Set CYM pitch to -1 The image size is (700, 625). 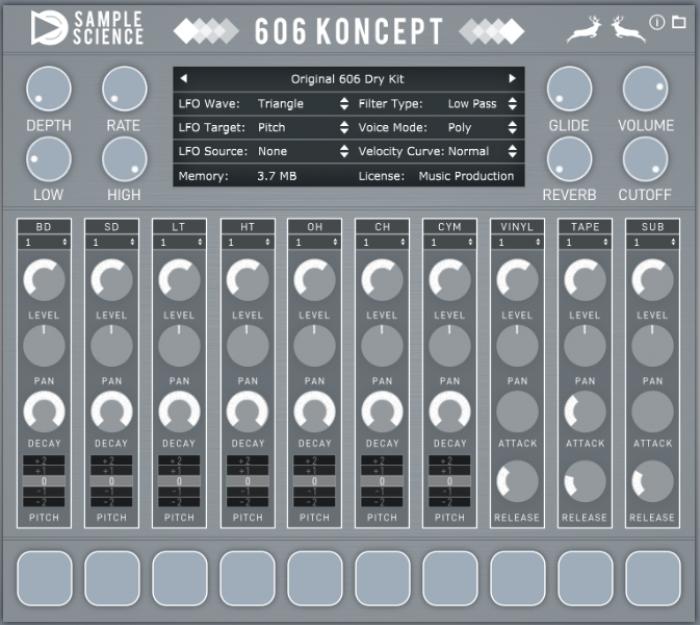pyautogui.click(x=450, y=492)
